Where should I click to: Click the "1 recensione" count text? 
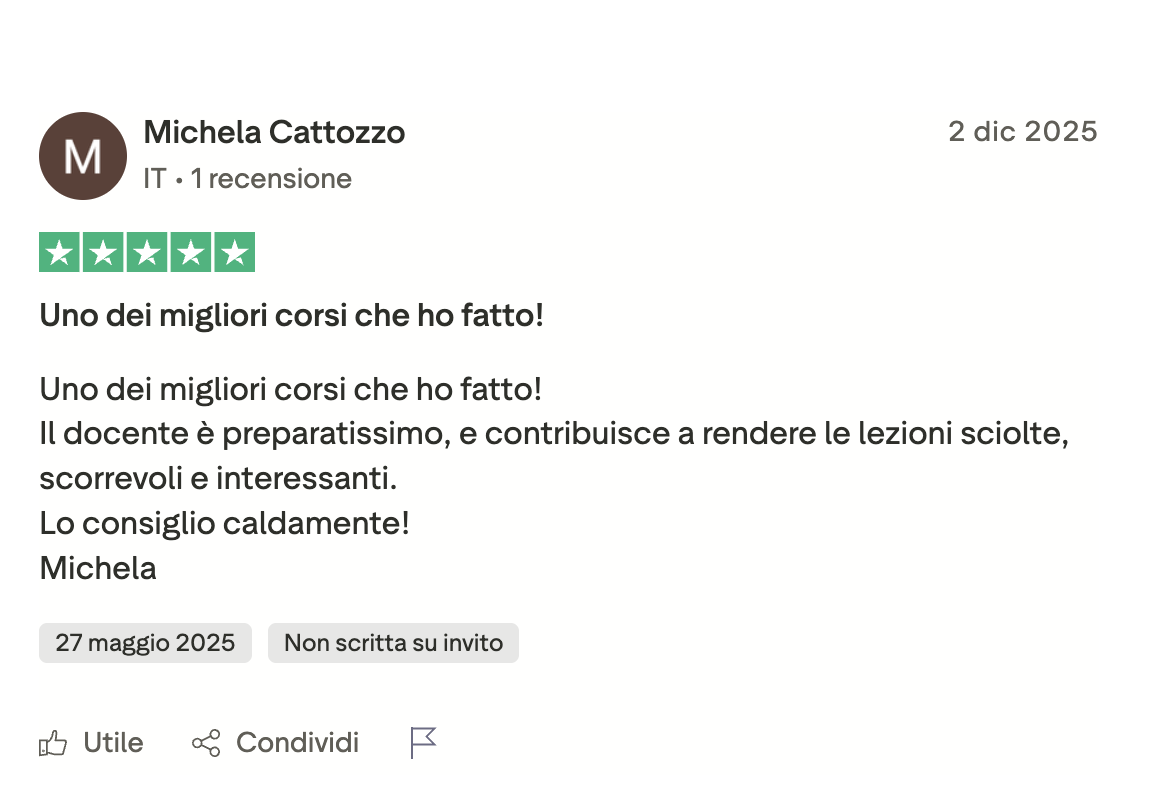[271, 179]
